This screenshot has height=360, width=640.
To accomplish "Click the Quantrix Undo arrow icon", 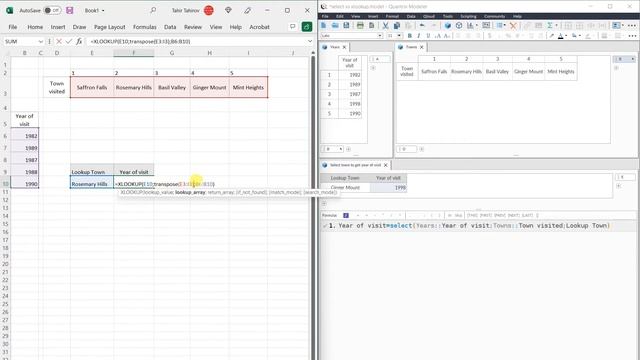I will 422,25.
